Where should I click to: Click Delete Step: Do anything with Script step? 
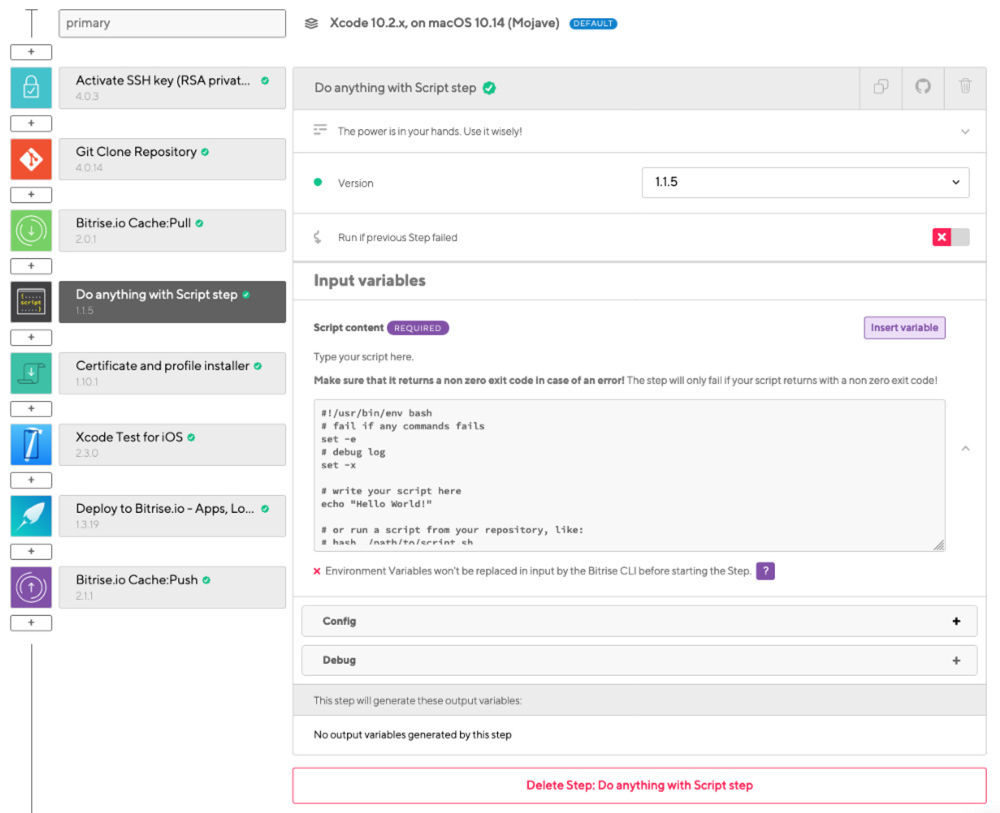coord(639,785)
